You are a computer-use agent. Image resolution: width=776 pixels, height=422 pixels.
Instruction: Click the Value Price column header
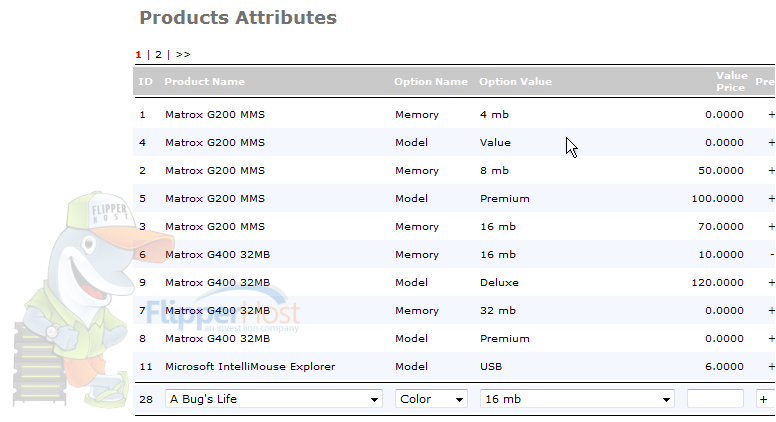(731, 82)
